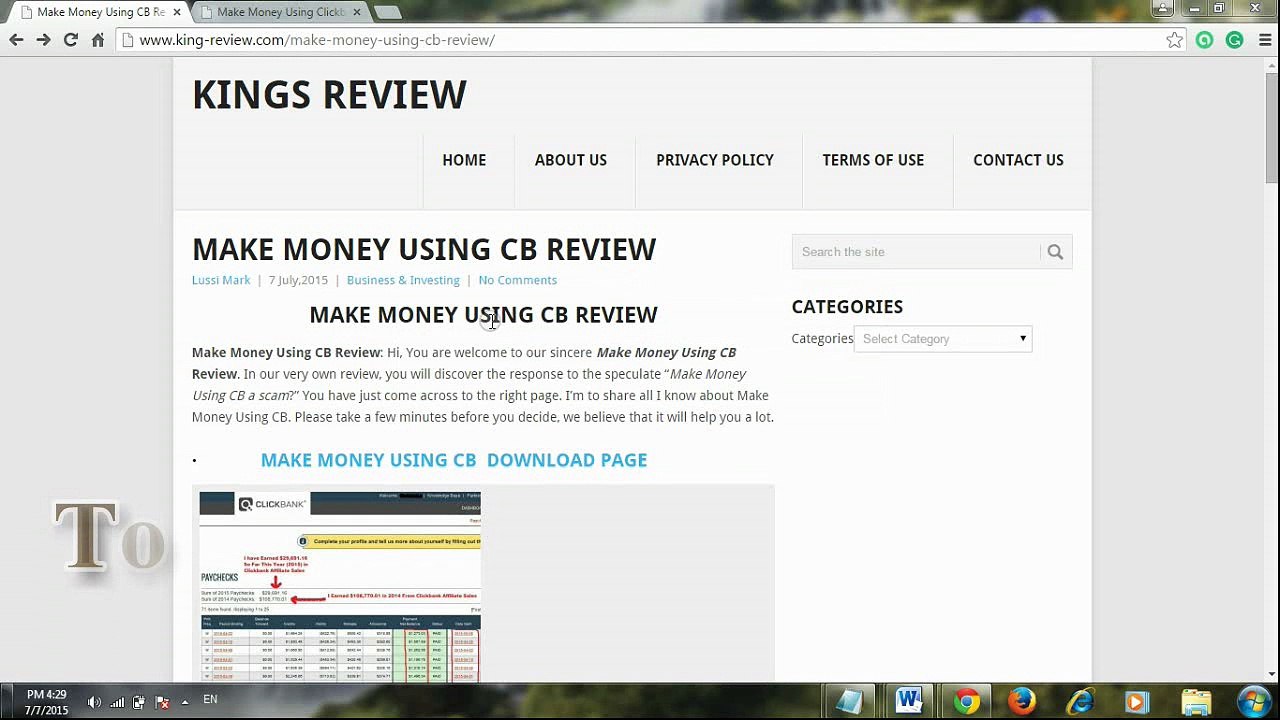Viewport: 1280px width, 720px height.
Task: Open the PRIVACY POLICY page
Action: click(x=715, y=160)
